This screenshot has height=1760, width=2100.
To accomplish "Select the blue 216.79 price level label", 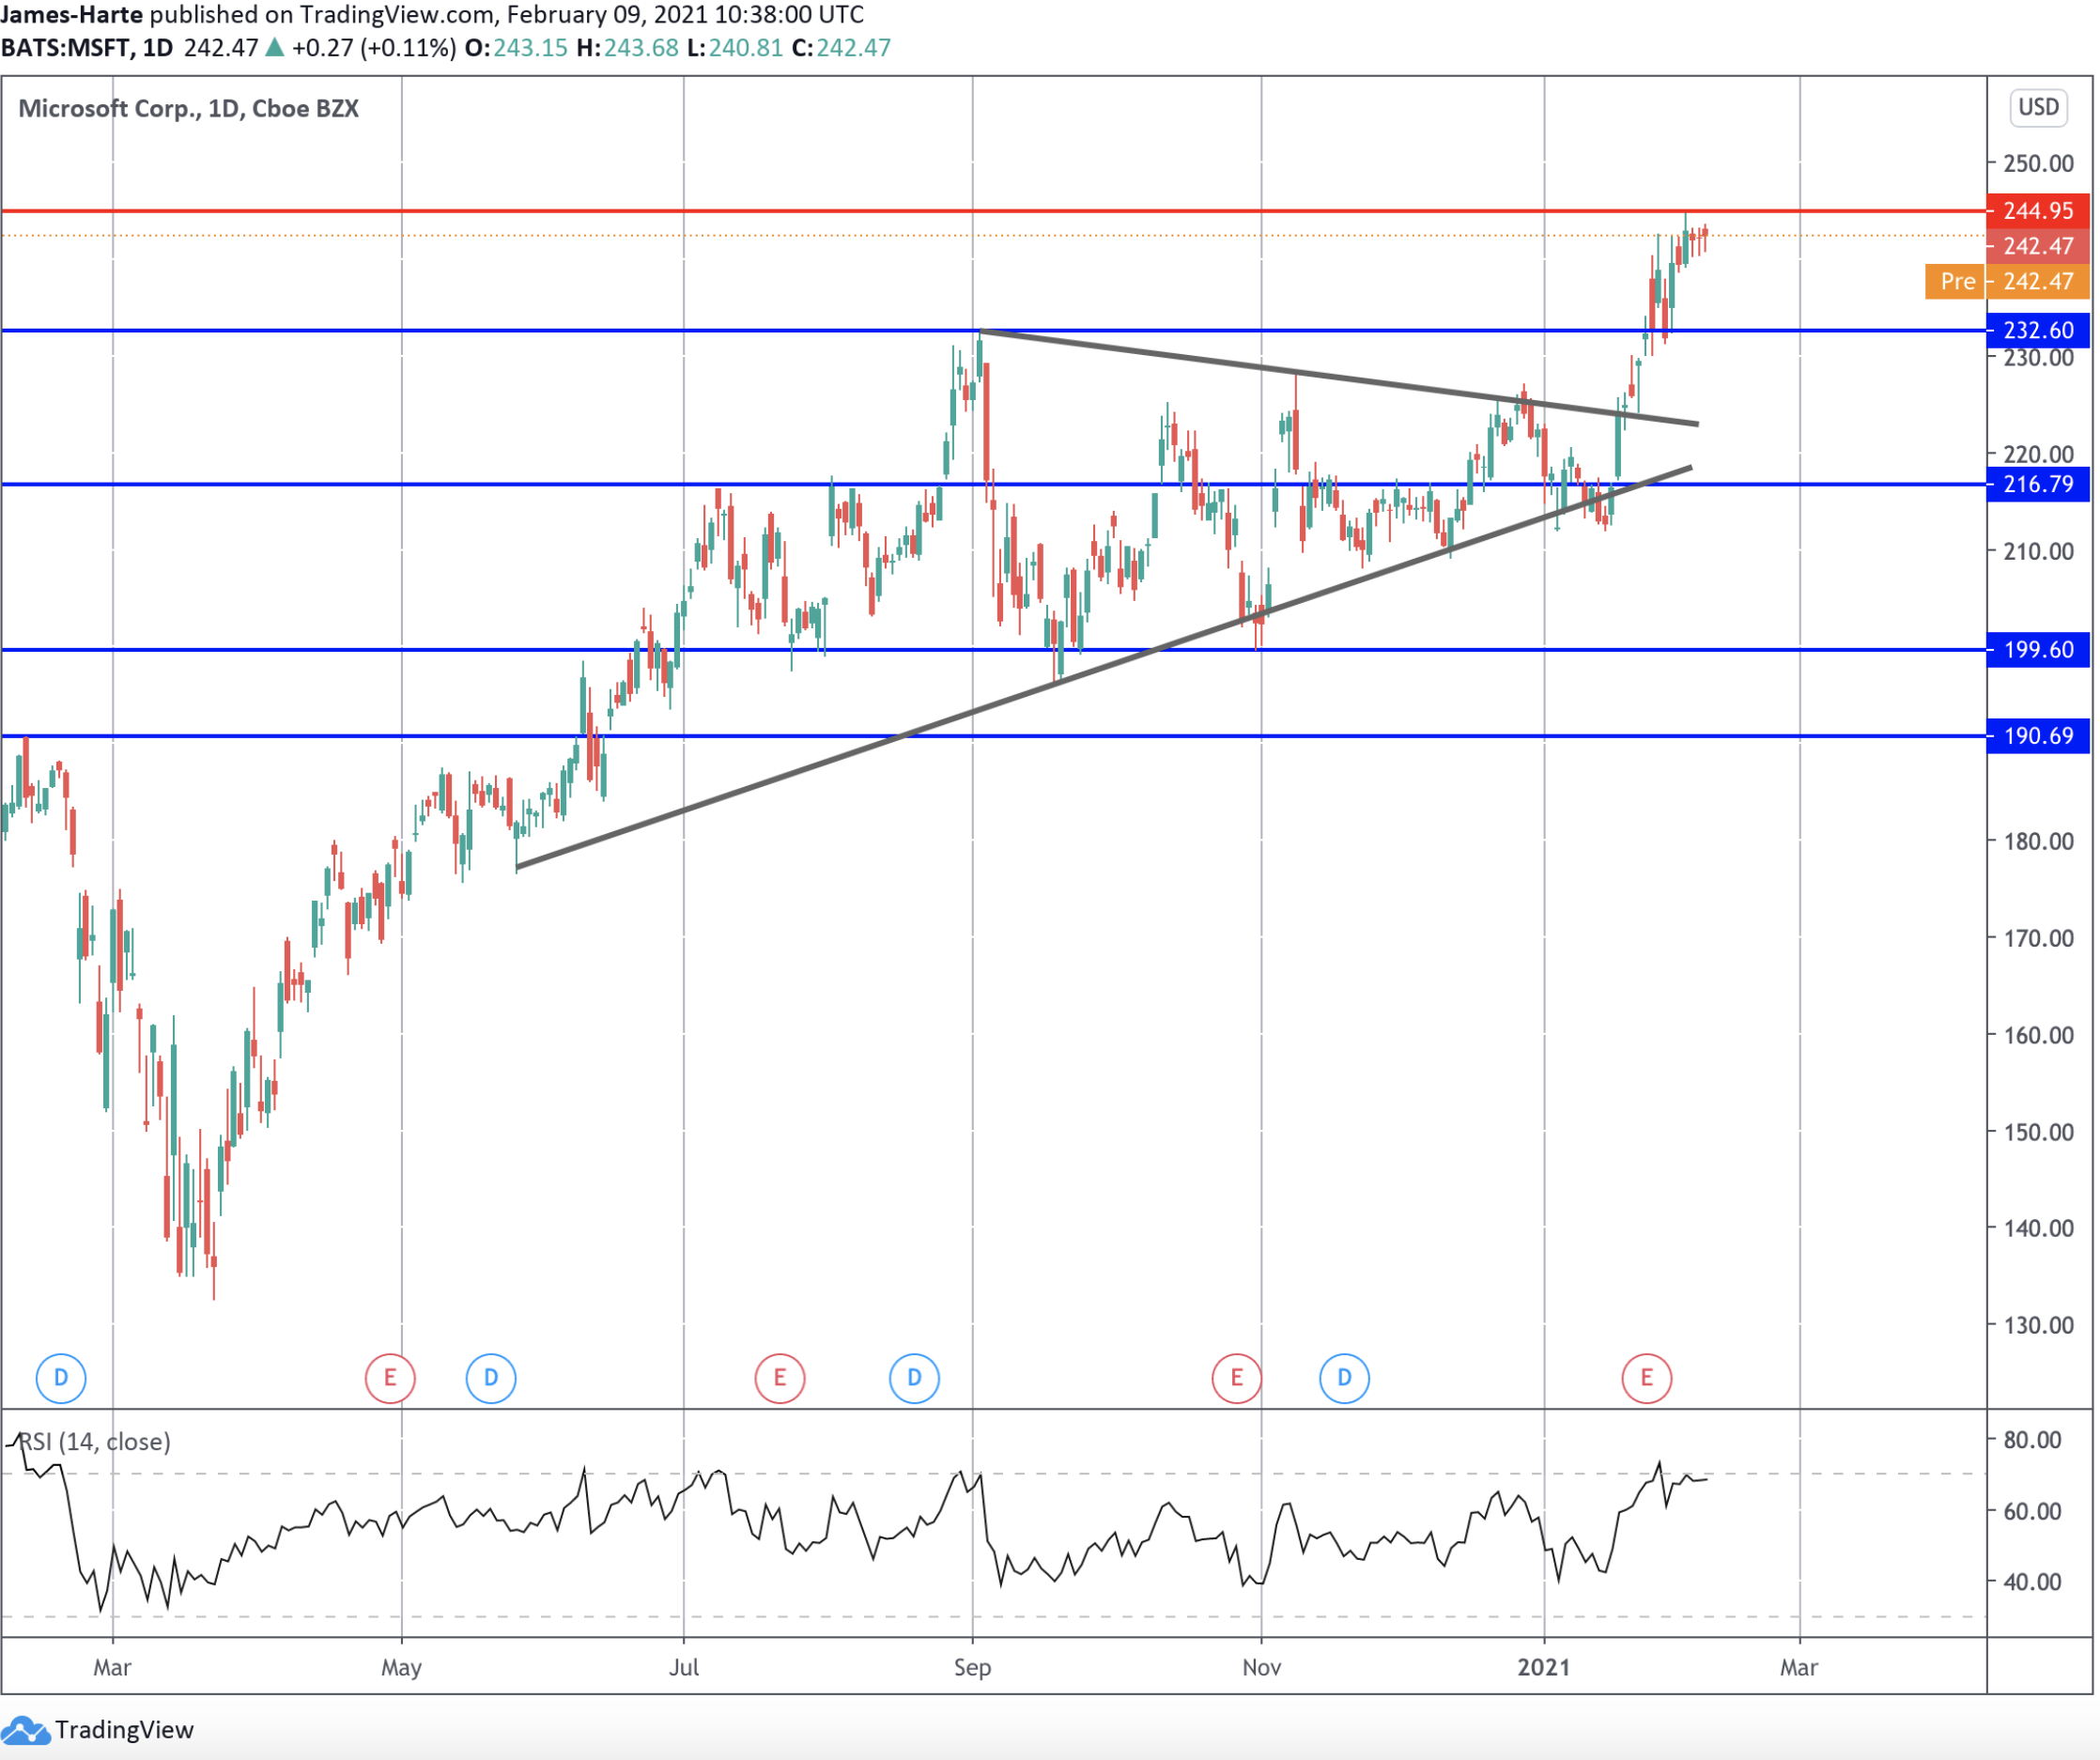I will click(2038, 485).
